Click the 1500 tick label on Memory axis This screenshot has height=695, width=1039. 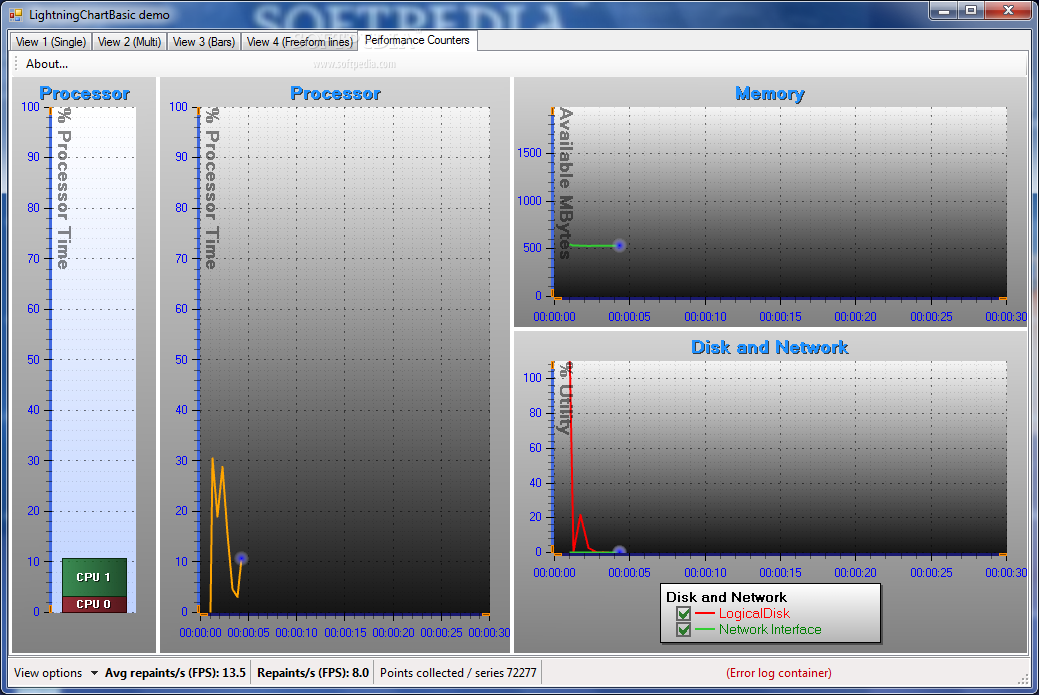point(529,152)
